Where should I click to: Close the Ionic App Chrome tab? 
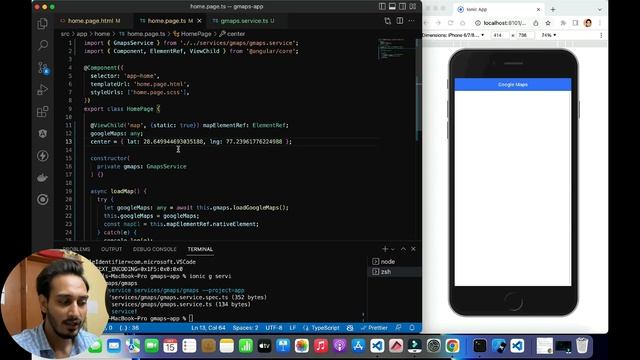[x=538, y=9]
